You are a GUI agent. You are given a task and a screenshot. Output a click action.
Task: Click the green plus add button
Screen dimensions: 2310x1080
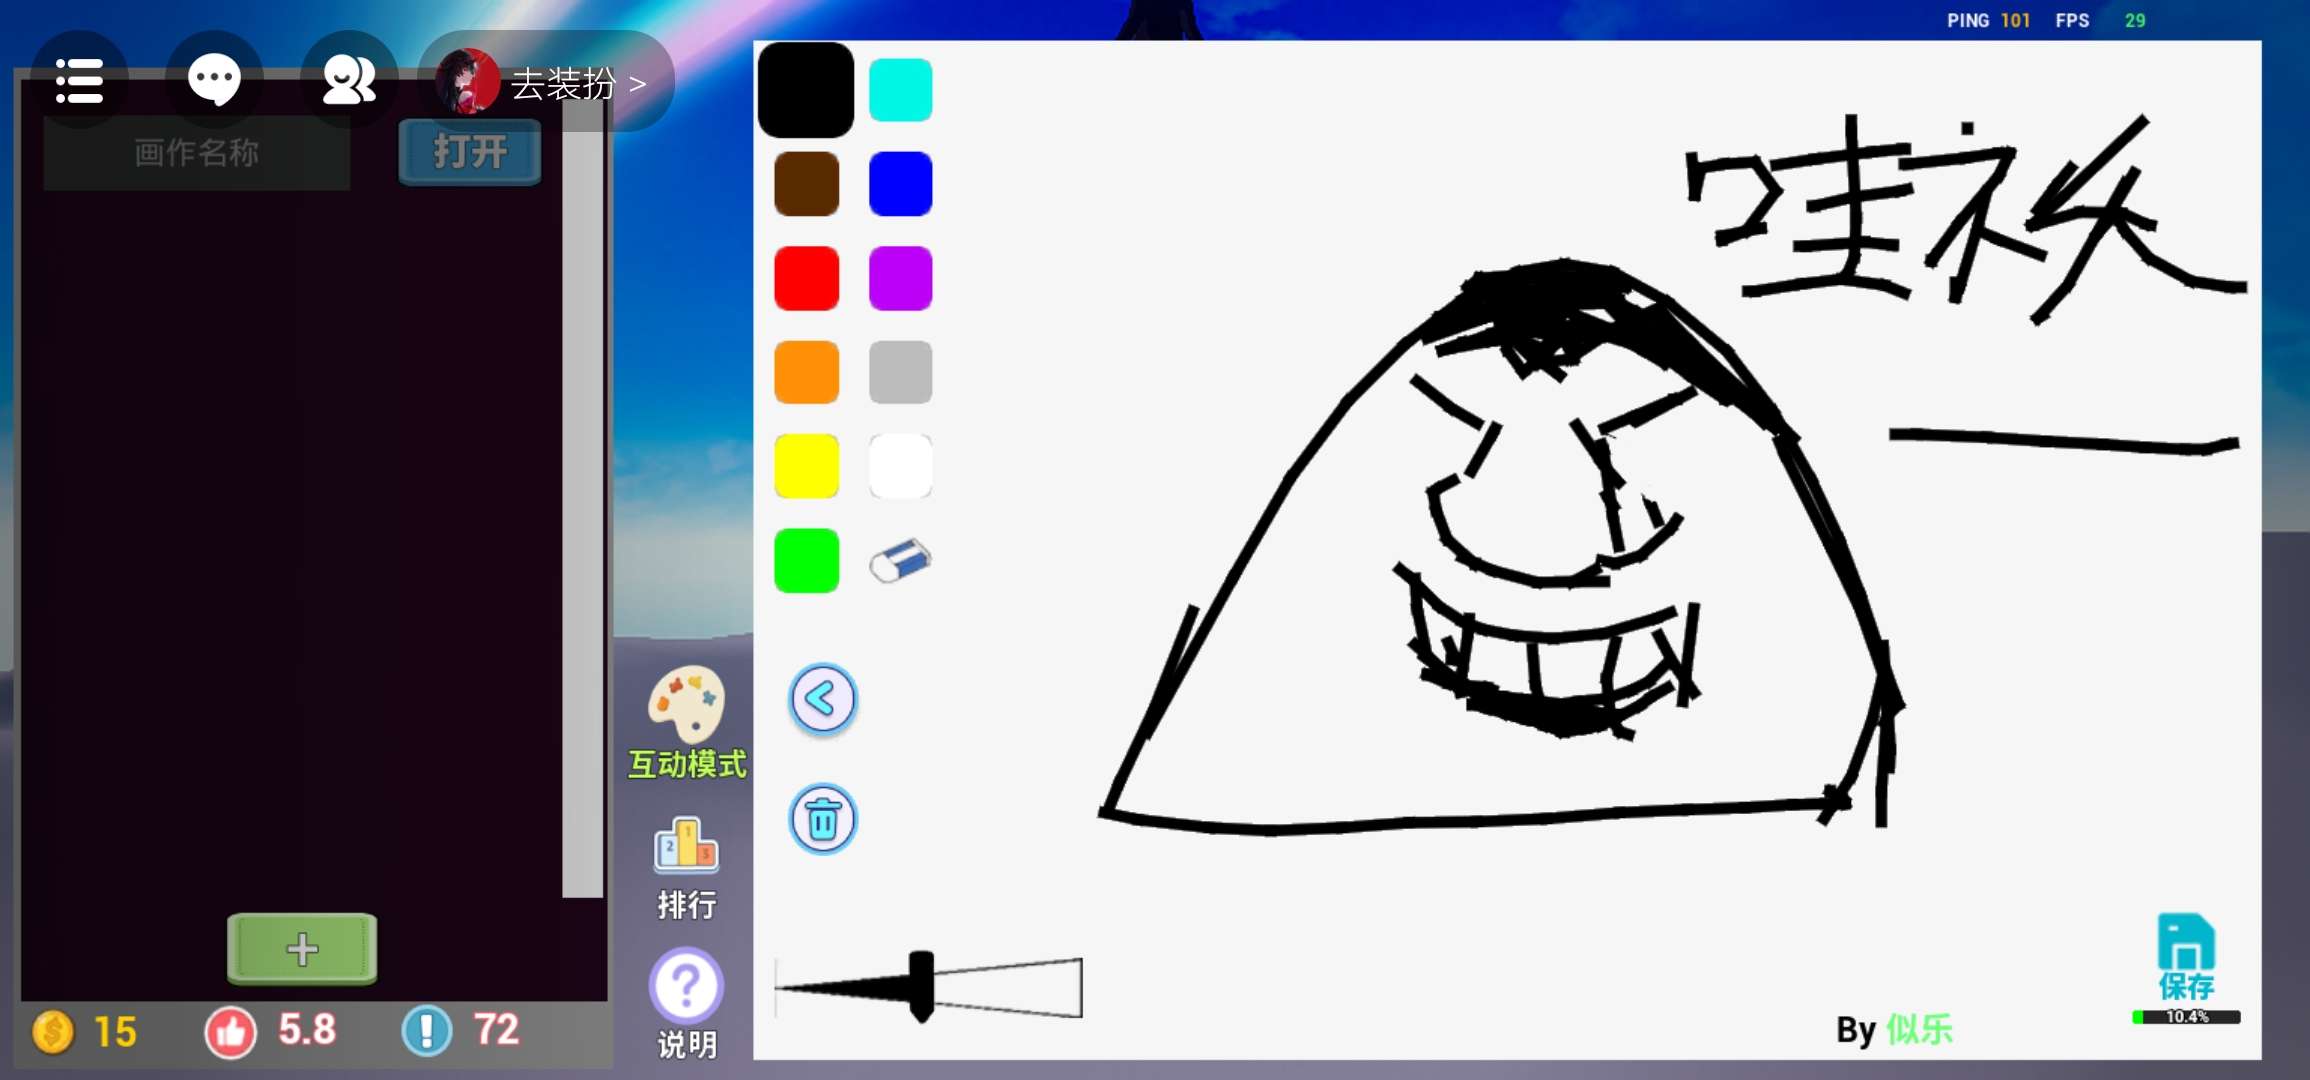pyautogui.click(x=302, y=948)
